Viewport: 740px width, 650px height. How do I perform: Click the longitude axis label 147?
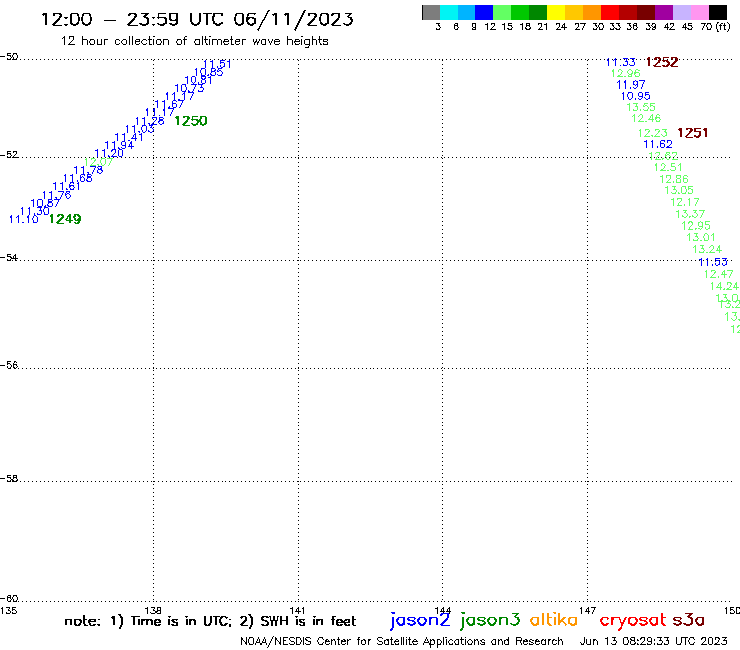click(x=587, y=610)
